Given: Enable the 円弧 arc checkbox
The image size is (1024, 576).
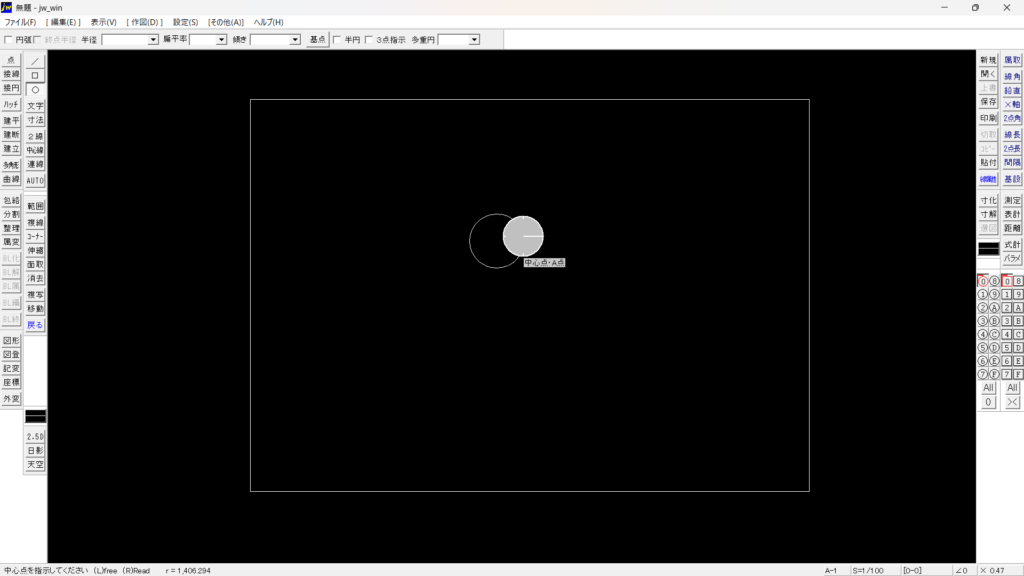Looking at the screenshot, I should click(9, 40).
